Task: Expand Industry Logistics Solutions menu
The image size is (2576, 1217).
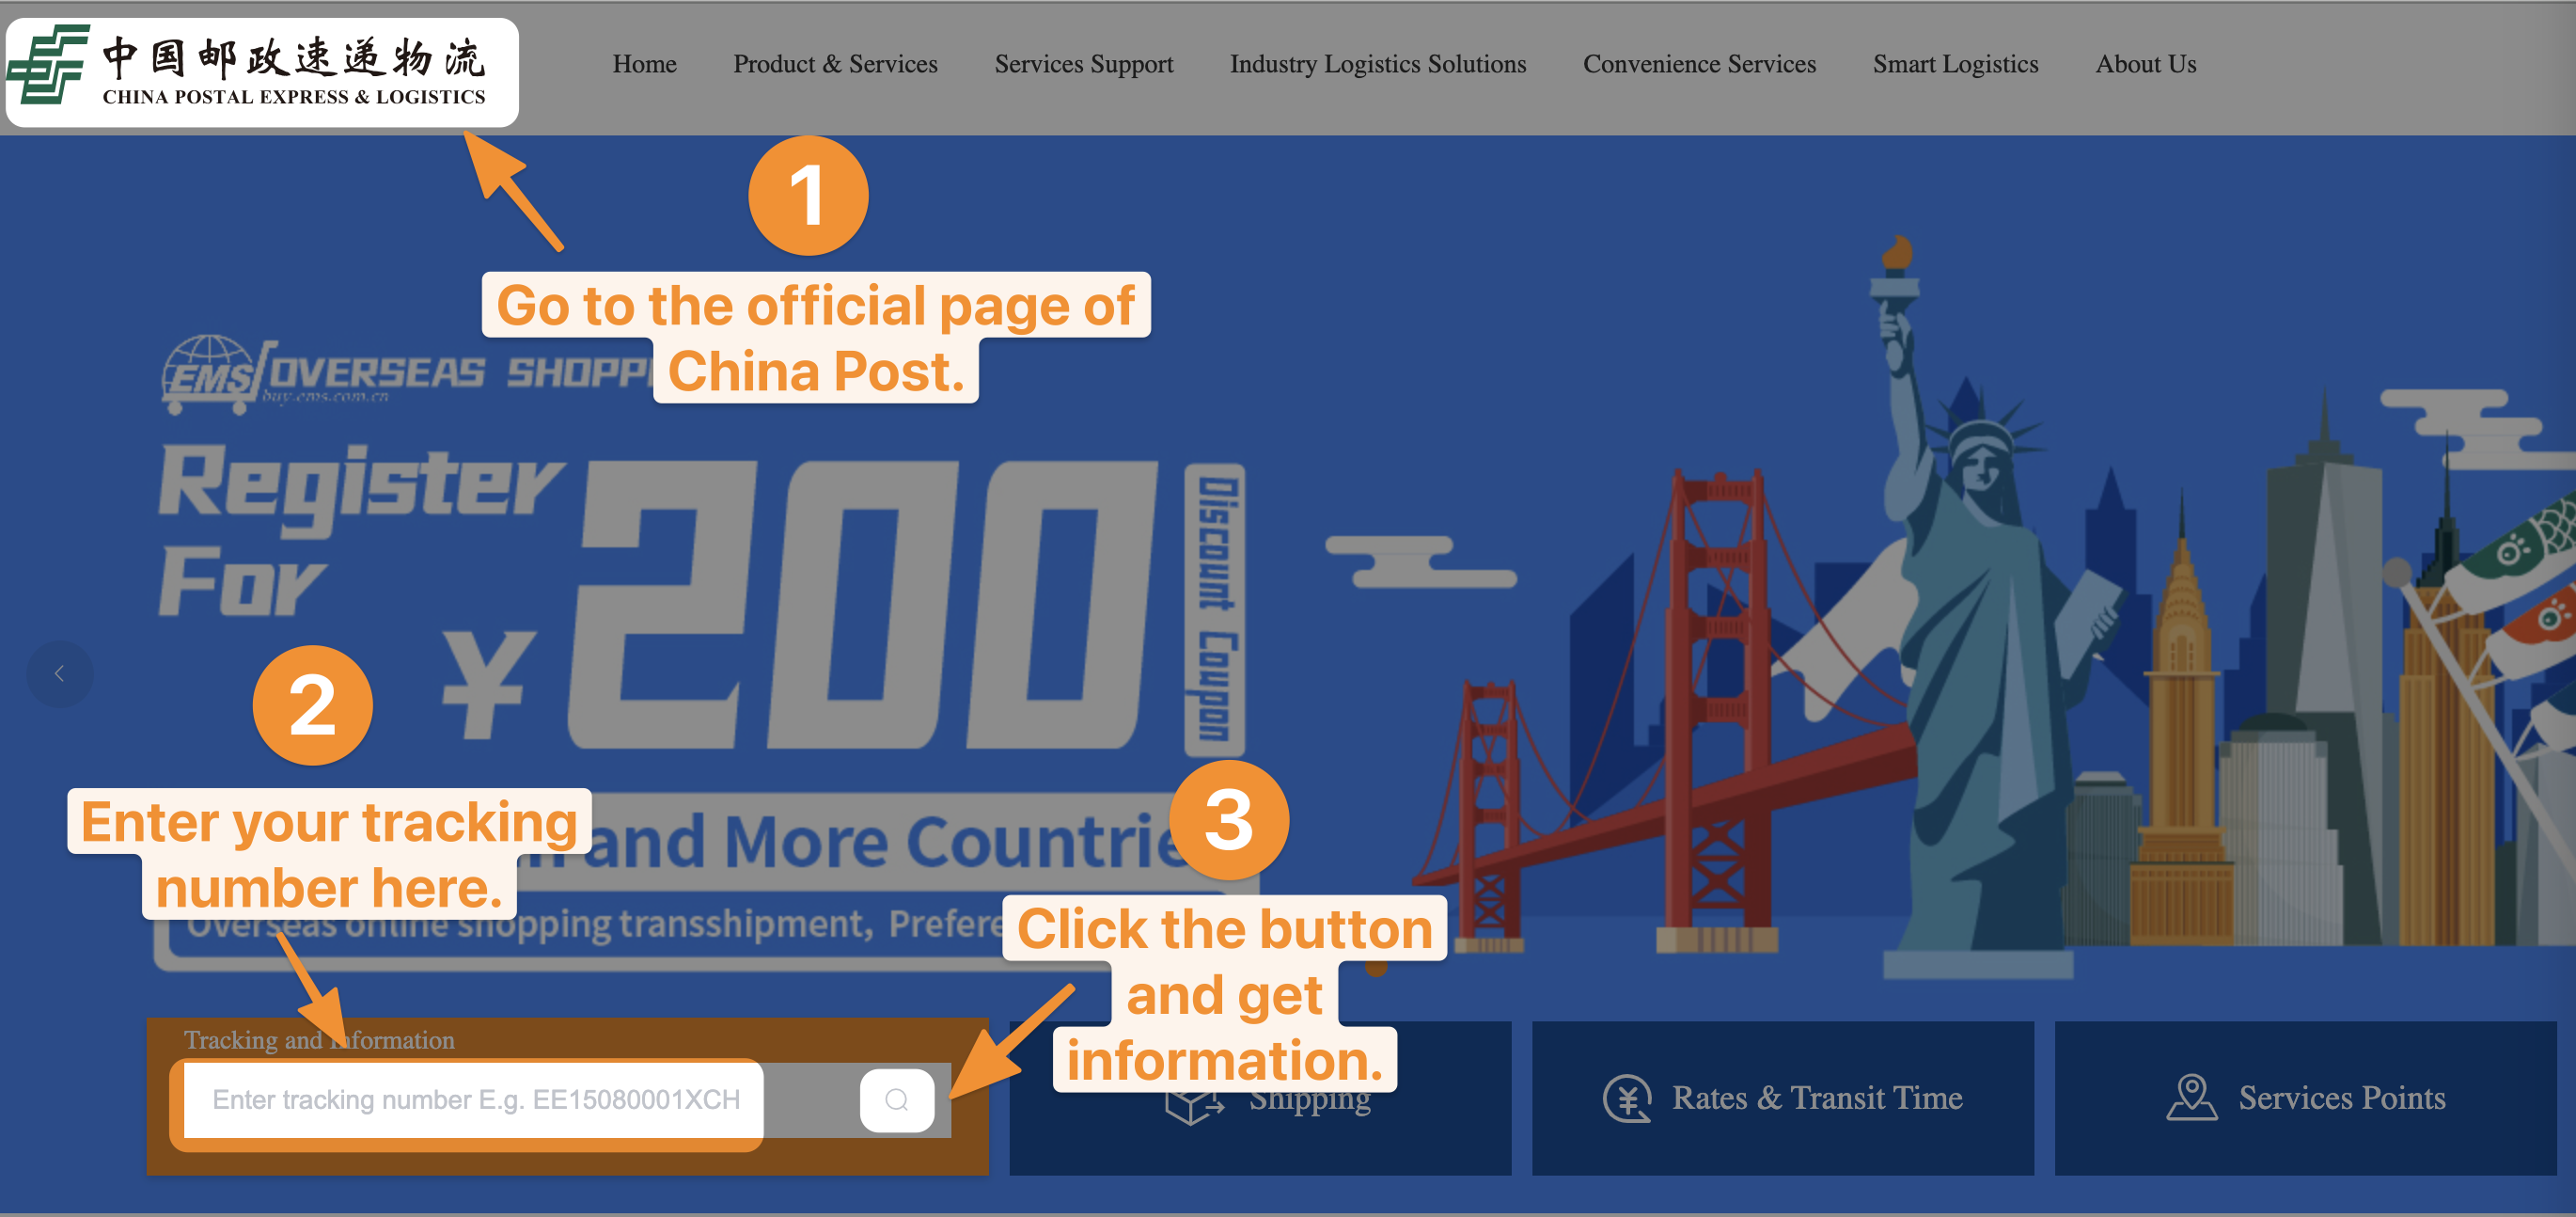Action: pyautogui.click(x=1377, y=64)
